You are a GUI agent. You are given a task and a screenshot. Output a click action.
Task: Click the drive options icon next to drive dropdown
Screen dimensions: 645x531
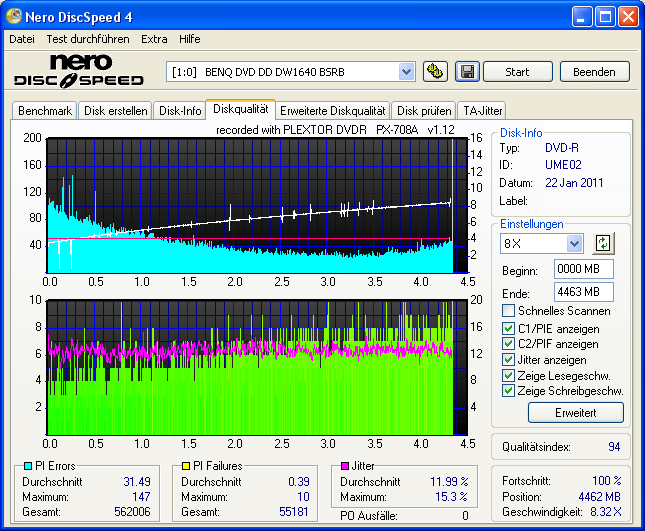coord(435,72)
